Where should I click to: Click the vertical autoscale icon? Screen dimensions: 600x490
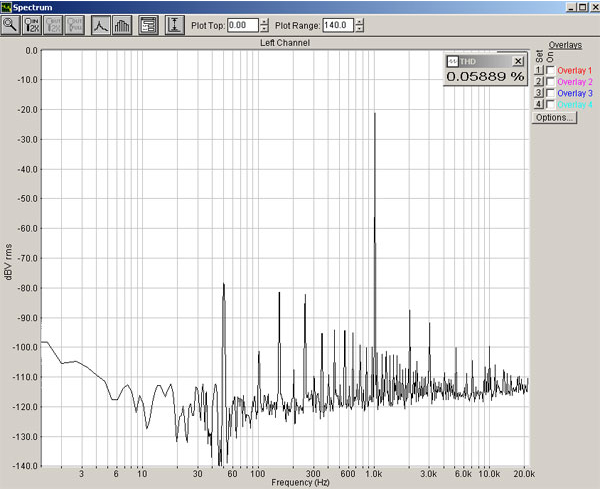[x=175, y=24]
